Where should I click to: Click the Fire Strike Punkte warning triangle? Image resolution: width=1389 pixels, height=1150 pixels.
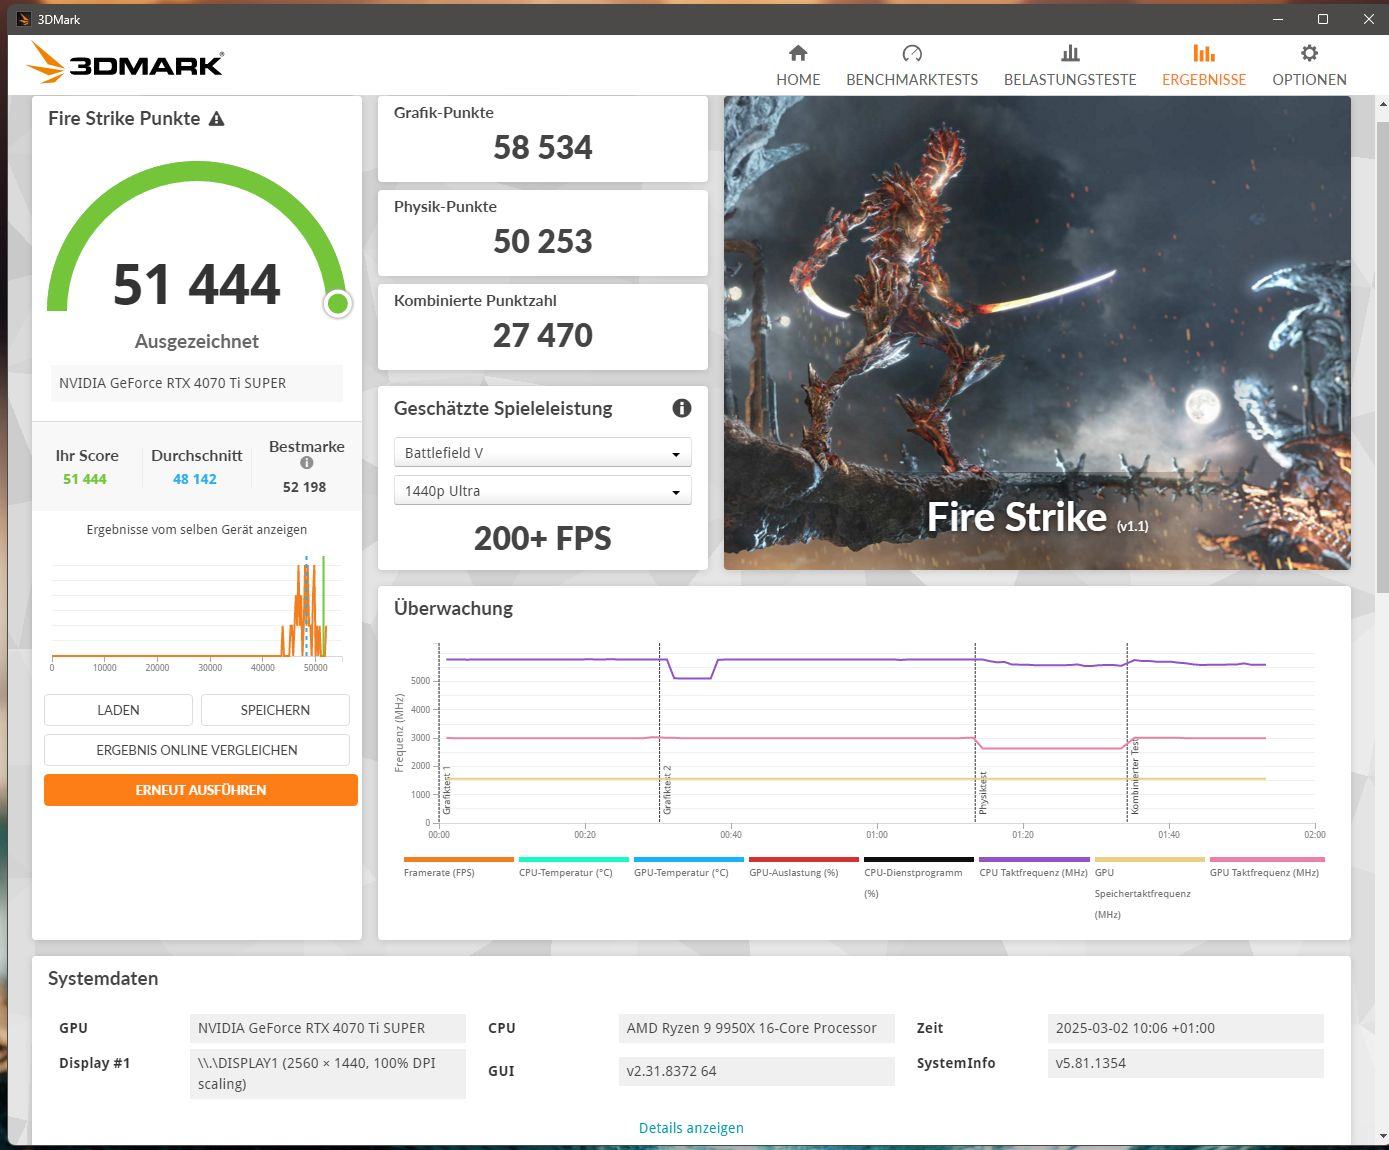[217, 119]
